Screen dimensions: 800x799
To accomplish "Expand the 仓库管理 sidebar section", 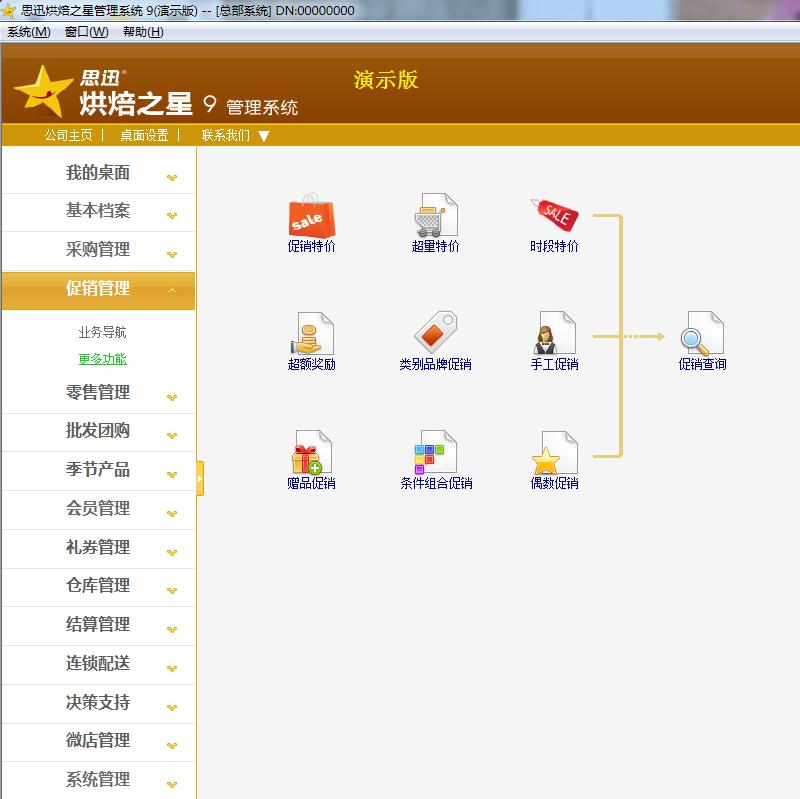I will point(98,586).
